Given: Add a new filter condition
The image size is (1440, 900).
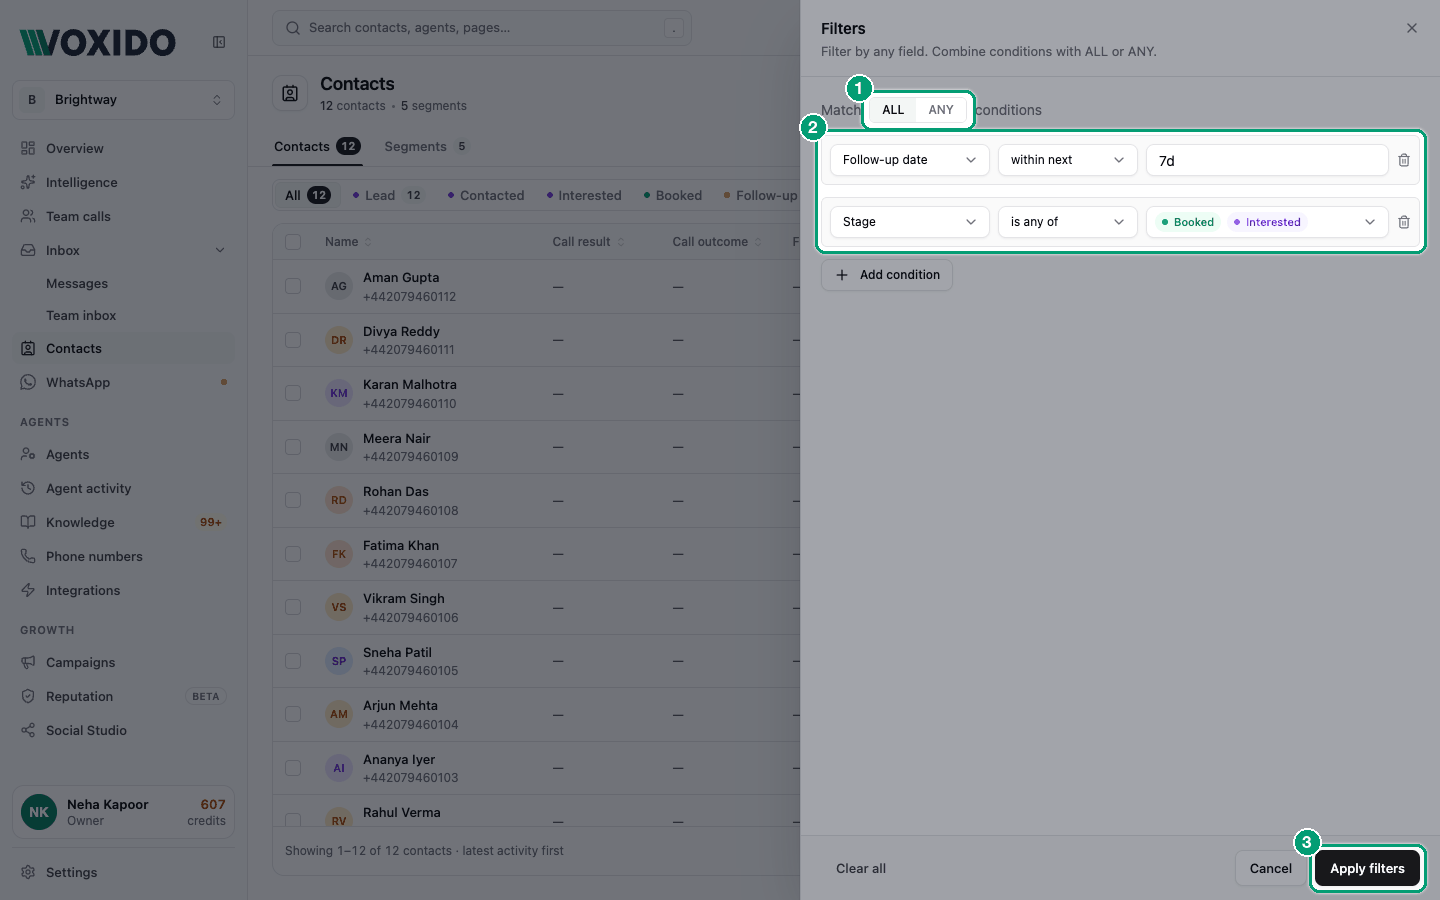Looking at the screenshot, I should coord(887,275).
